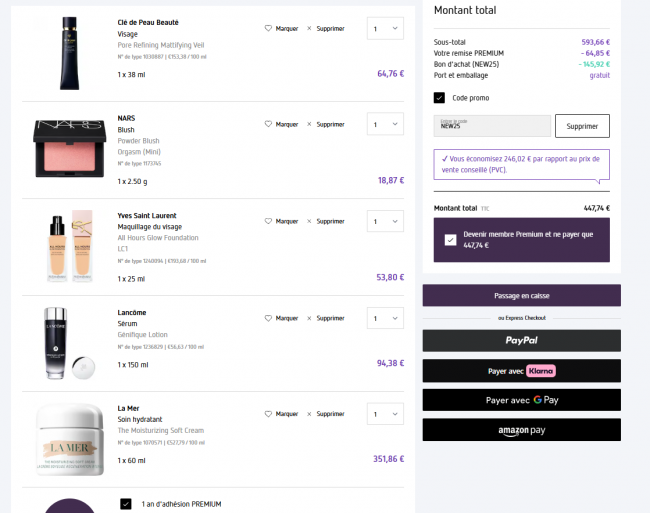Viewport: 650px width, 513px height.
Task: Remove NARS Blush via the X icon
Action: point(309,124)
